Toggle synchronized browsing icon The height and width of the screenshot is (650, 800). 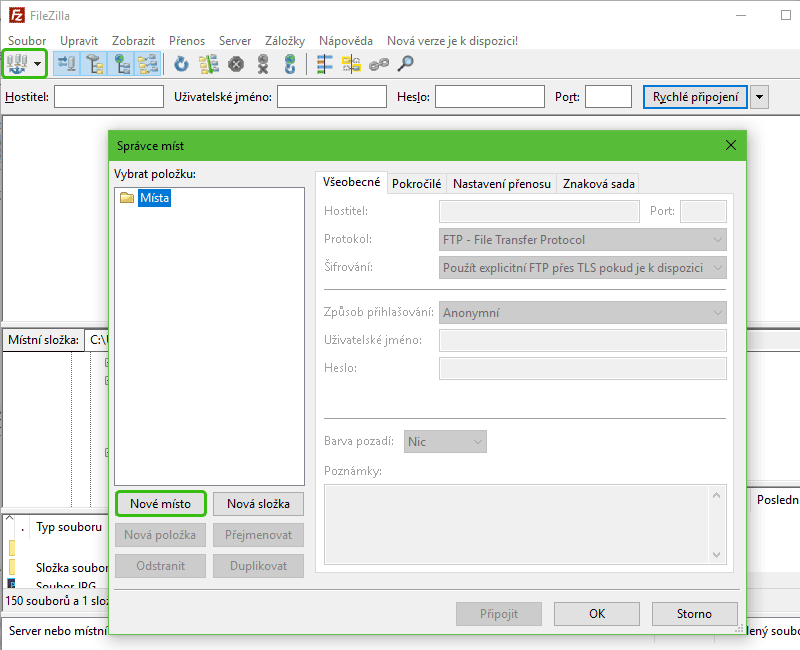click(x=379, y=64)
